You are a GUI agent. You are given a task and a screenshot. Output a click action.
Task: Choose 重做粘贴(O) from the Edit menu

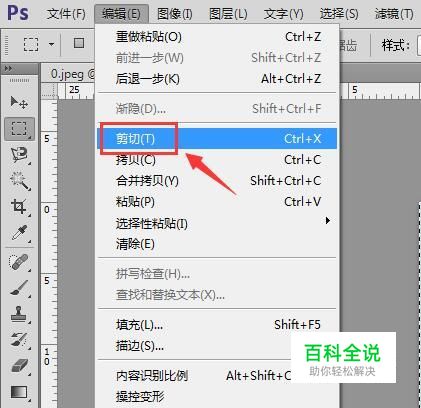217,37
